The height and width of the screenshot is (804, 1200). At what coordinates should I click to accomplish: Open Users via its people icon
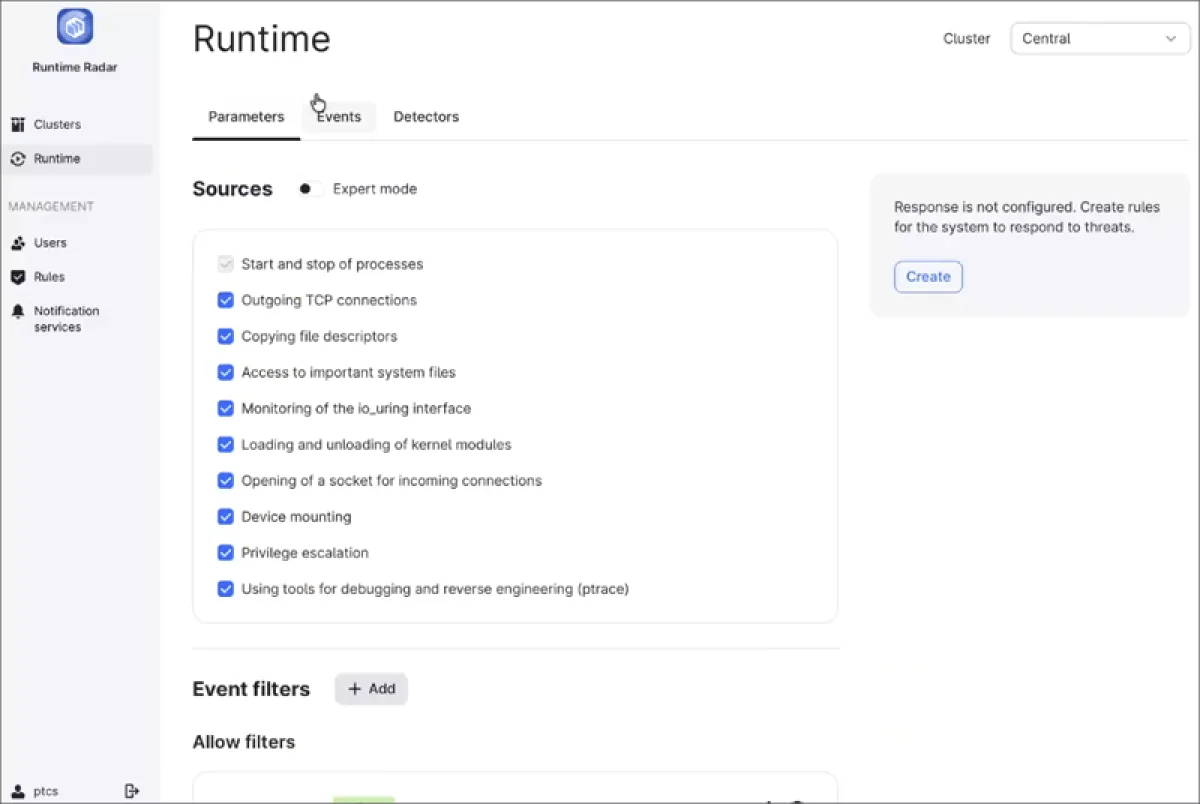click(18, 243)
